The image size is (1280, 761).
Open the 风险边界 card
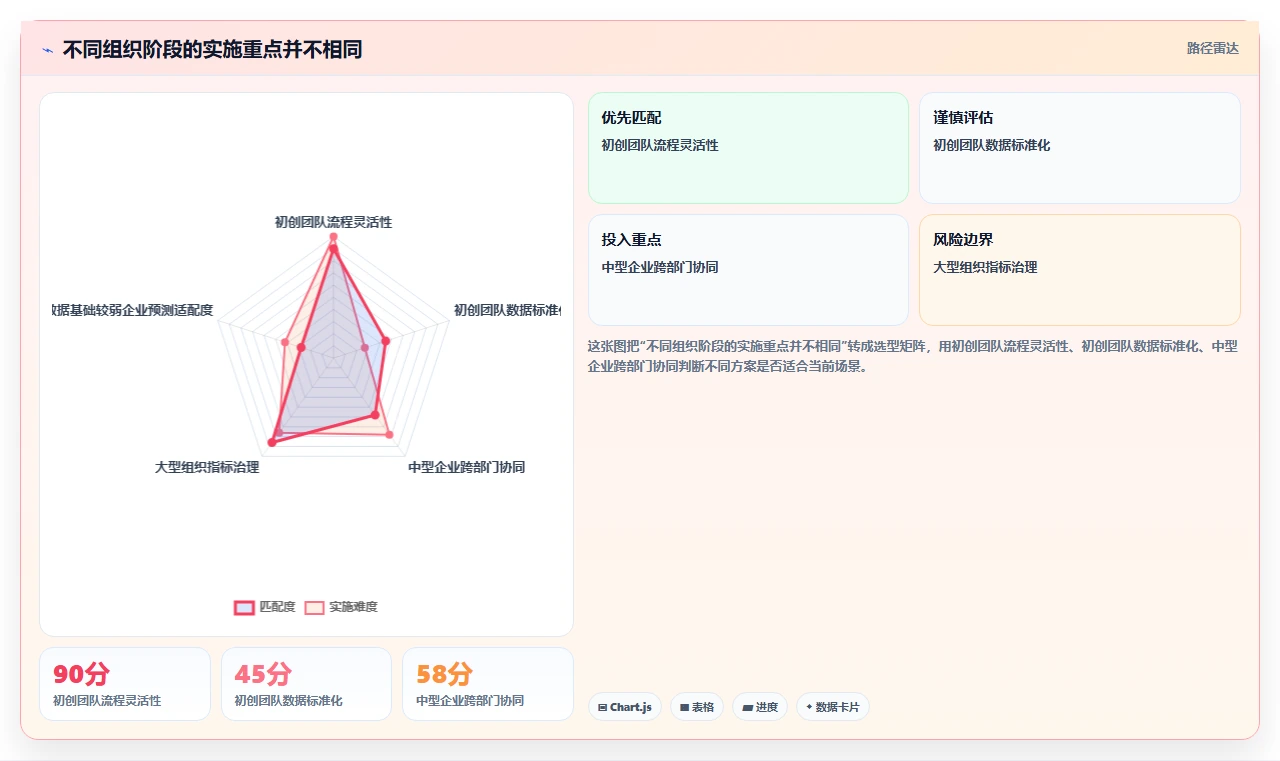(x=1080, y=270)
